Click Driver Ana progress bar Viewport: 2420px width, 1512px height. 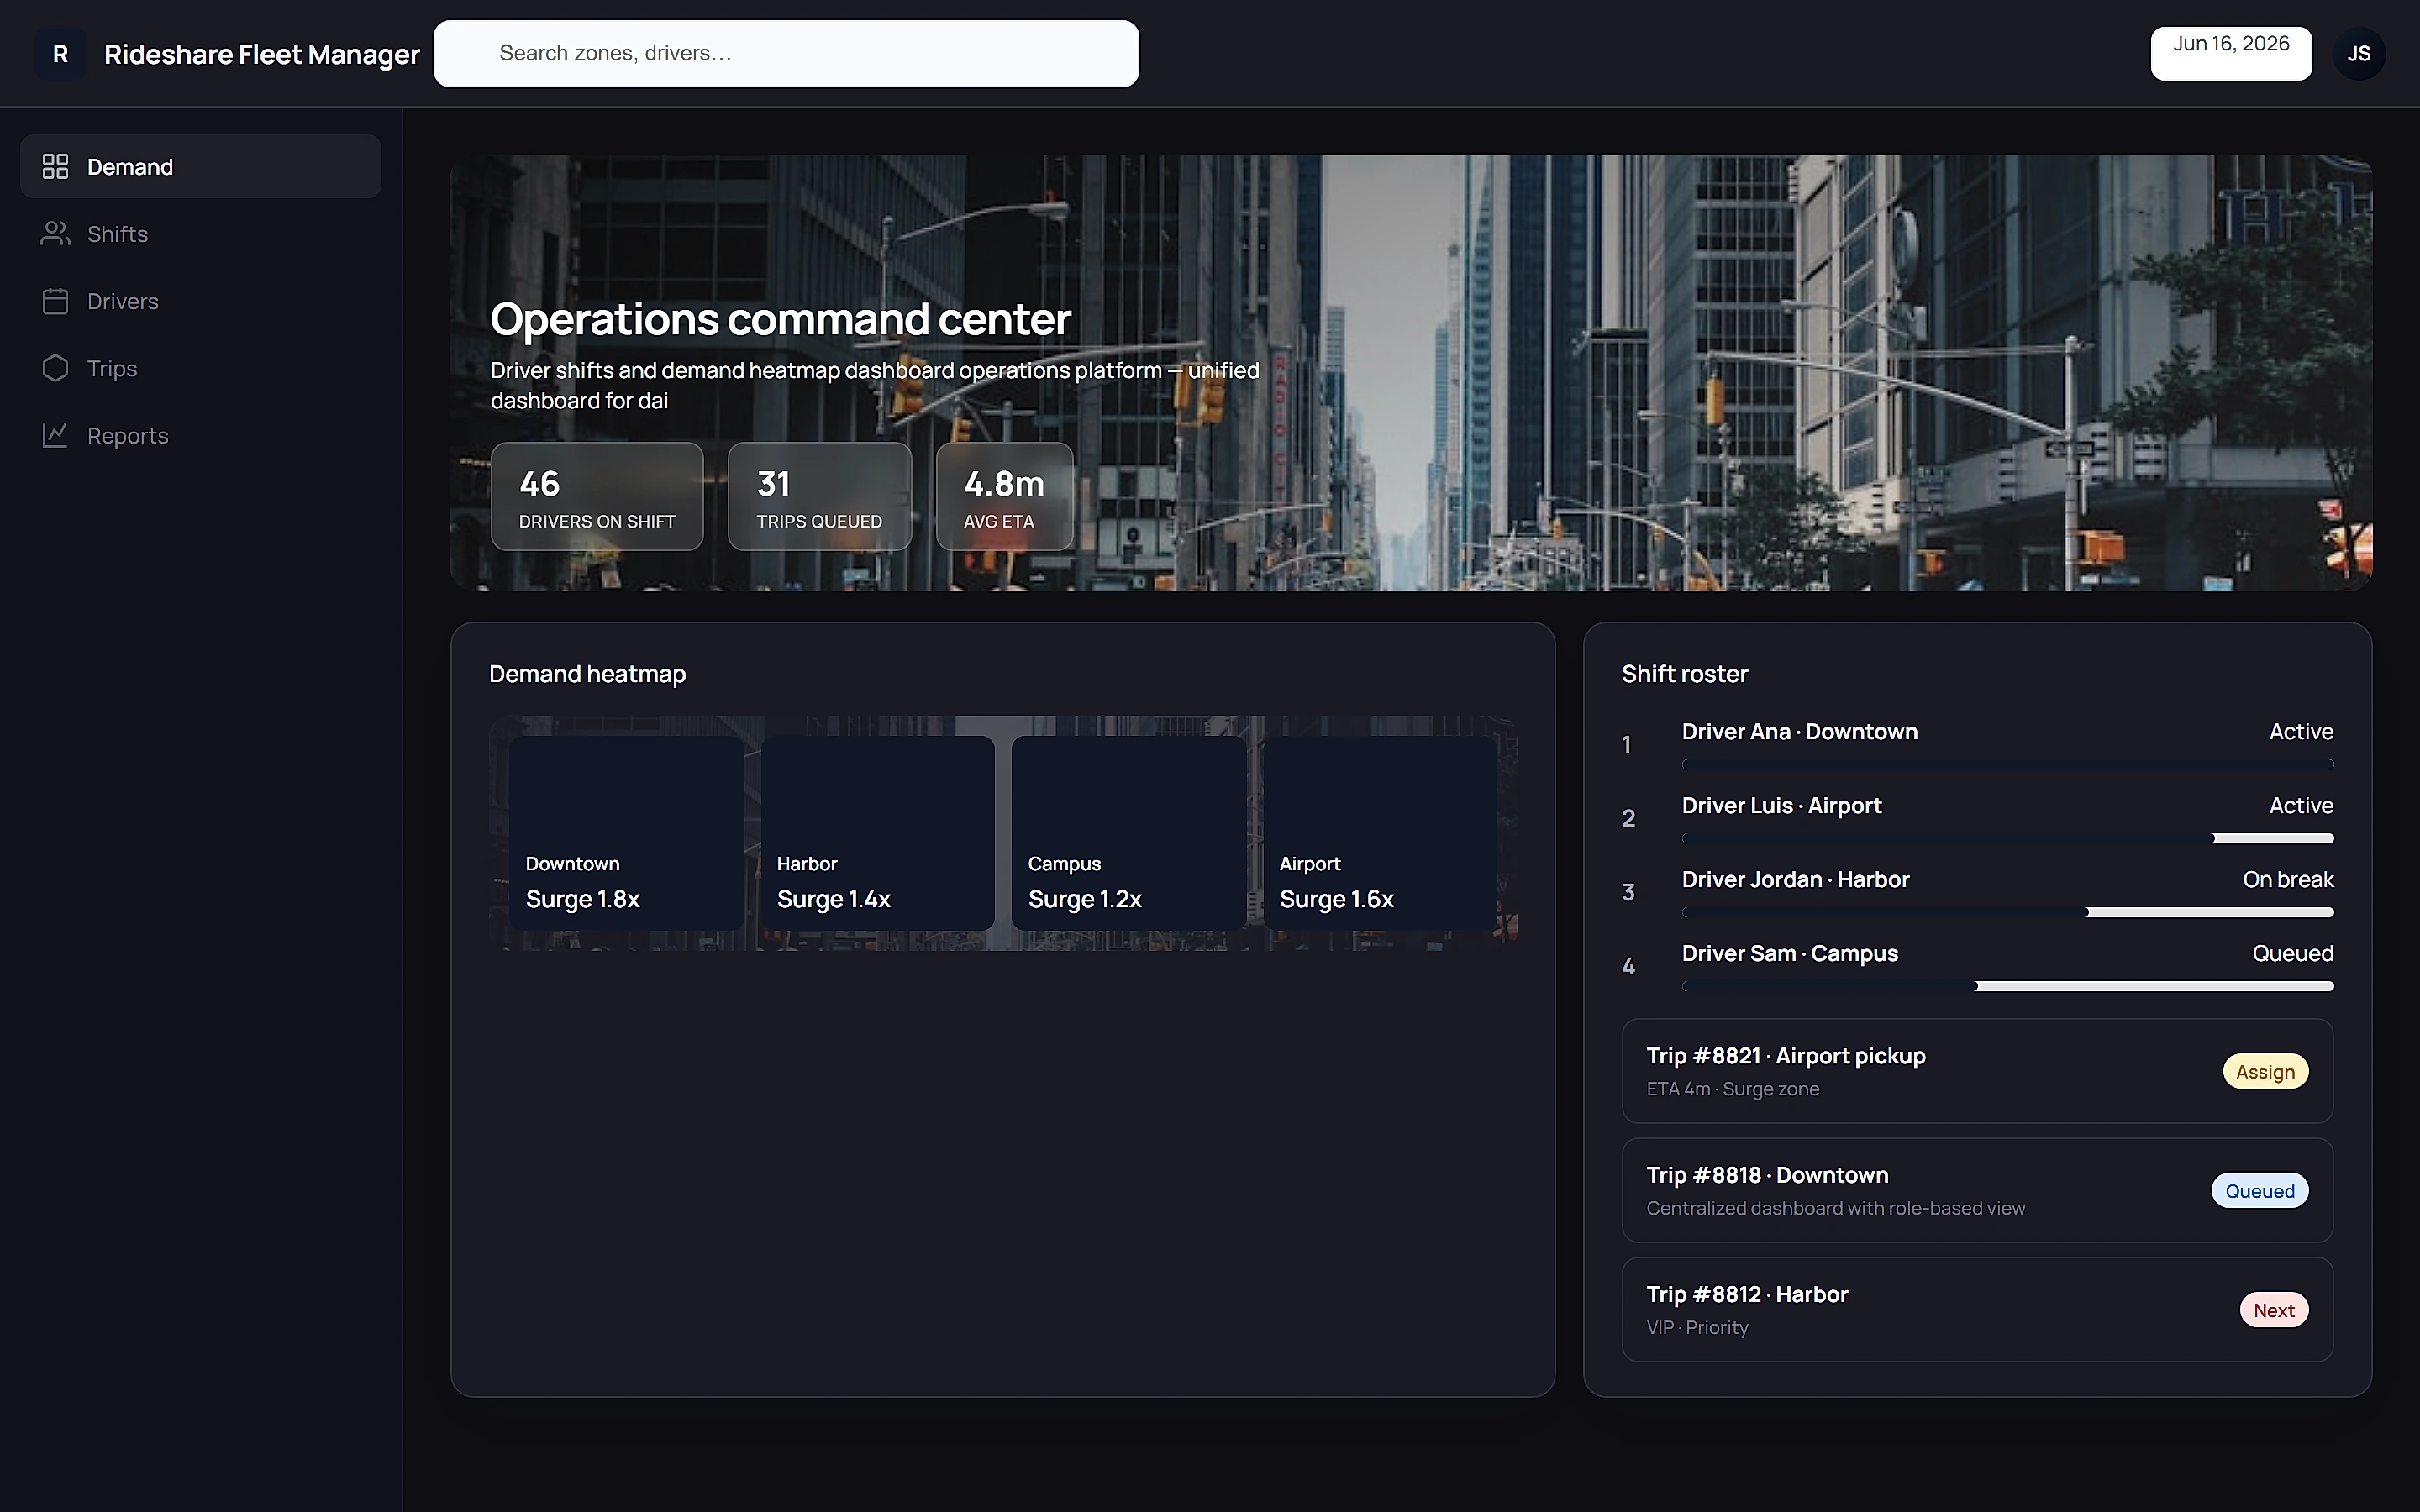[x=2007, y=764]
